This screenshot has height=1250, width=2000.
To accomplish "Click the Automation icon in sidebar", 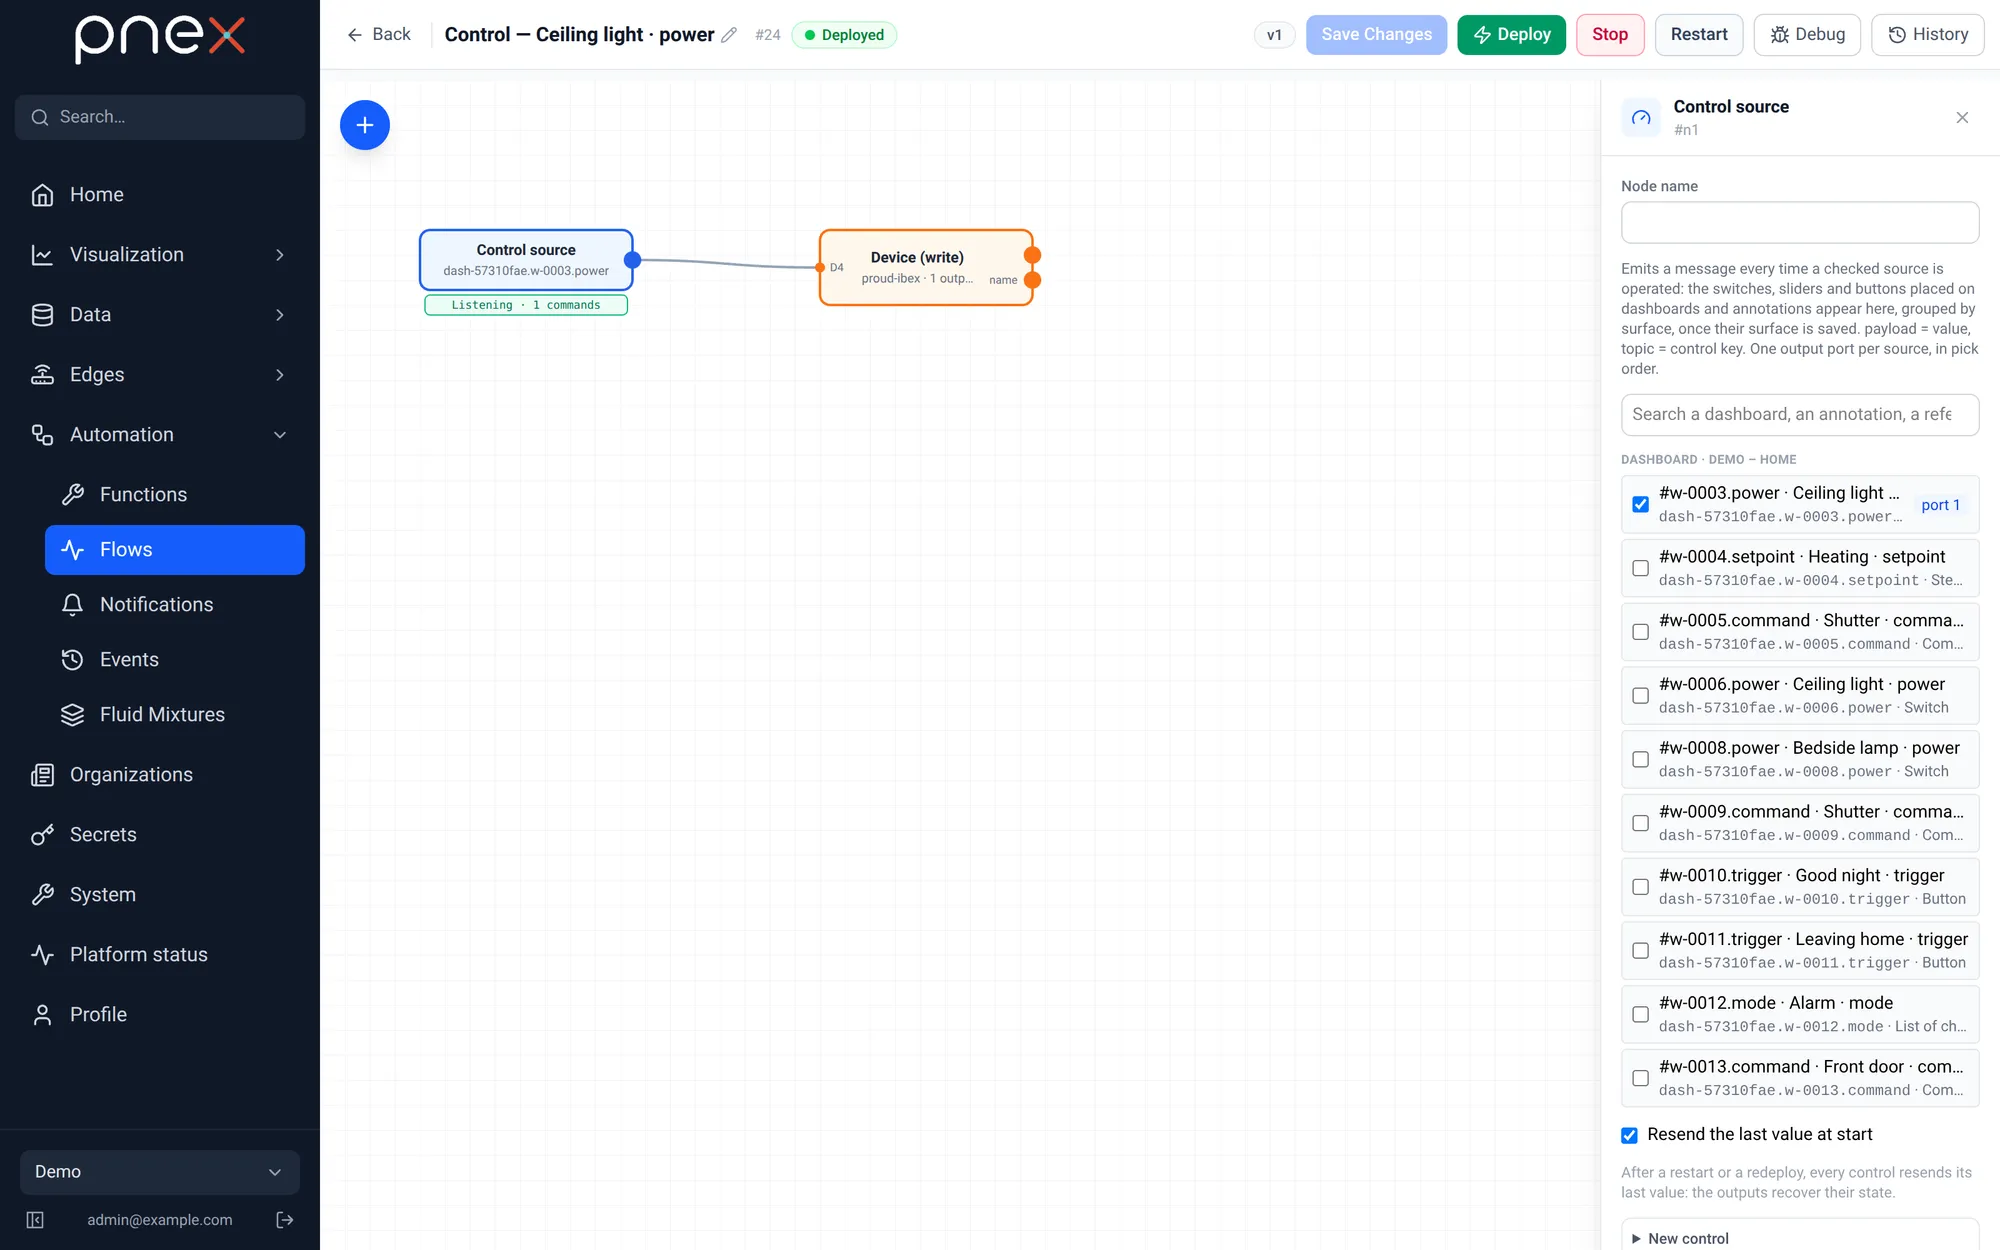I will click(42, 435).
